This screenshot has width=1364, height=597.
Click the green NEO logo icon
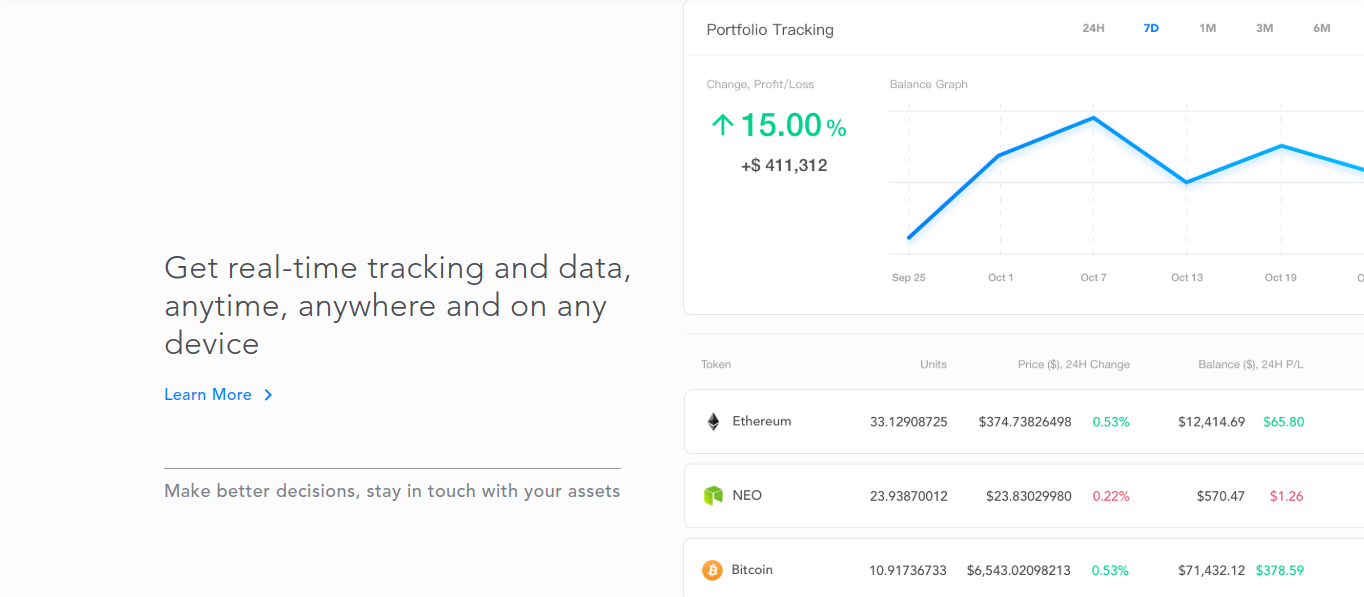[x=713, y=496]
